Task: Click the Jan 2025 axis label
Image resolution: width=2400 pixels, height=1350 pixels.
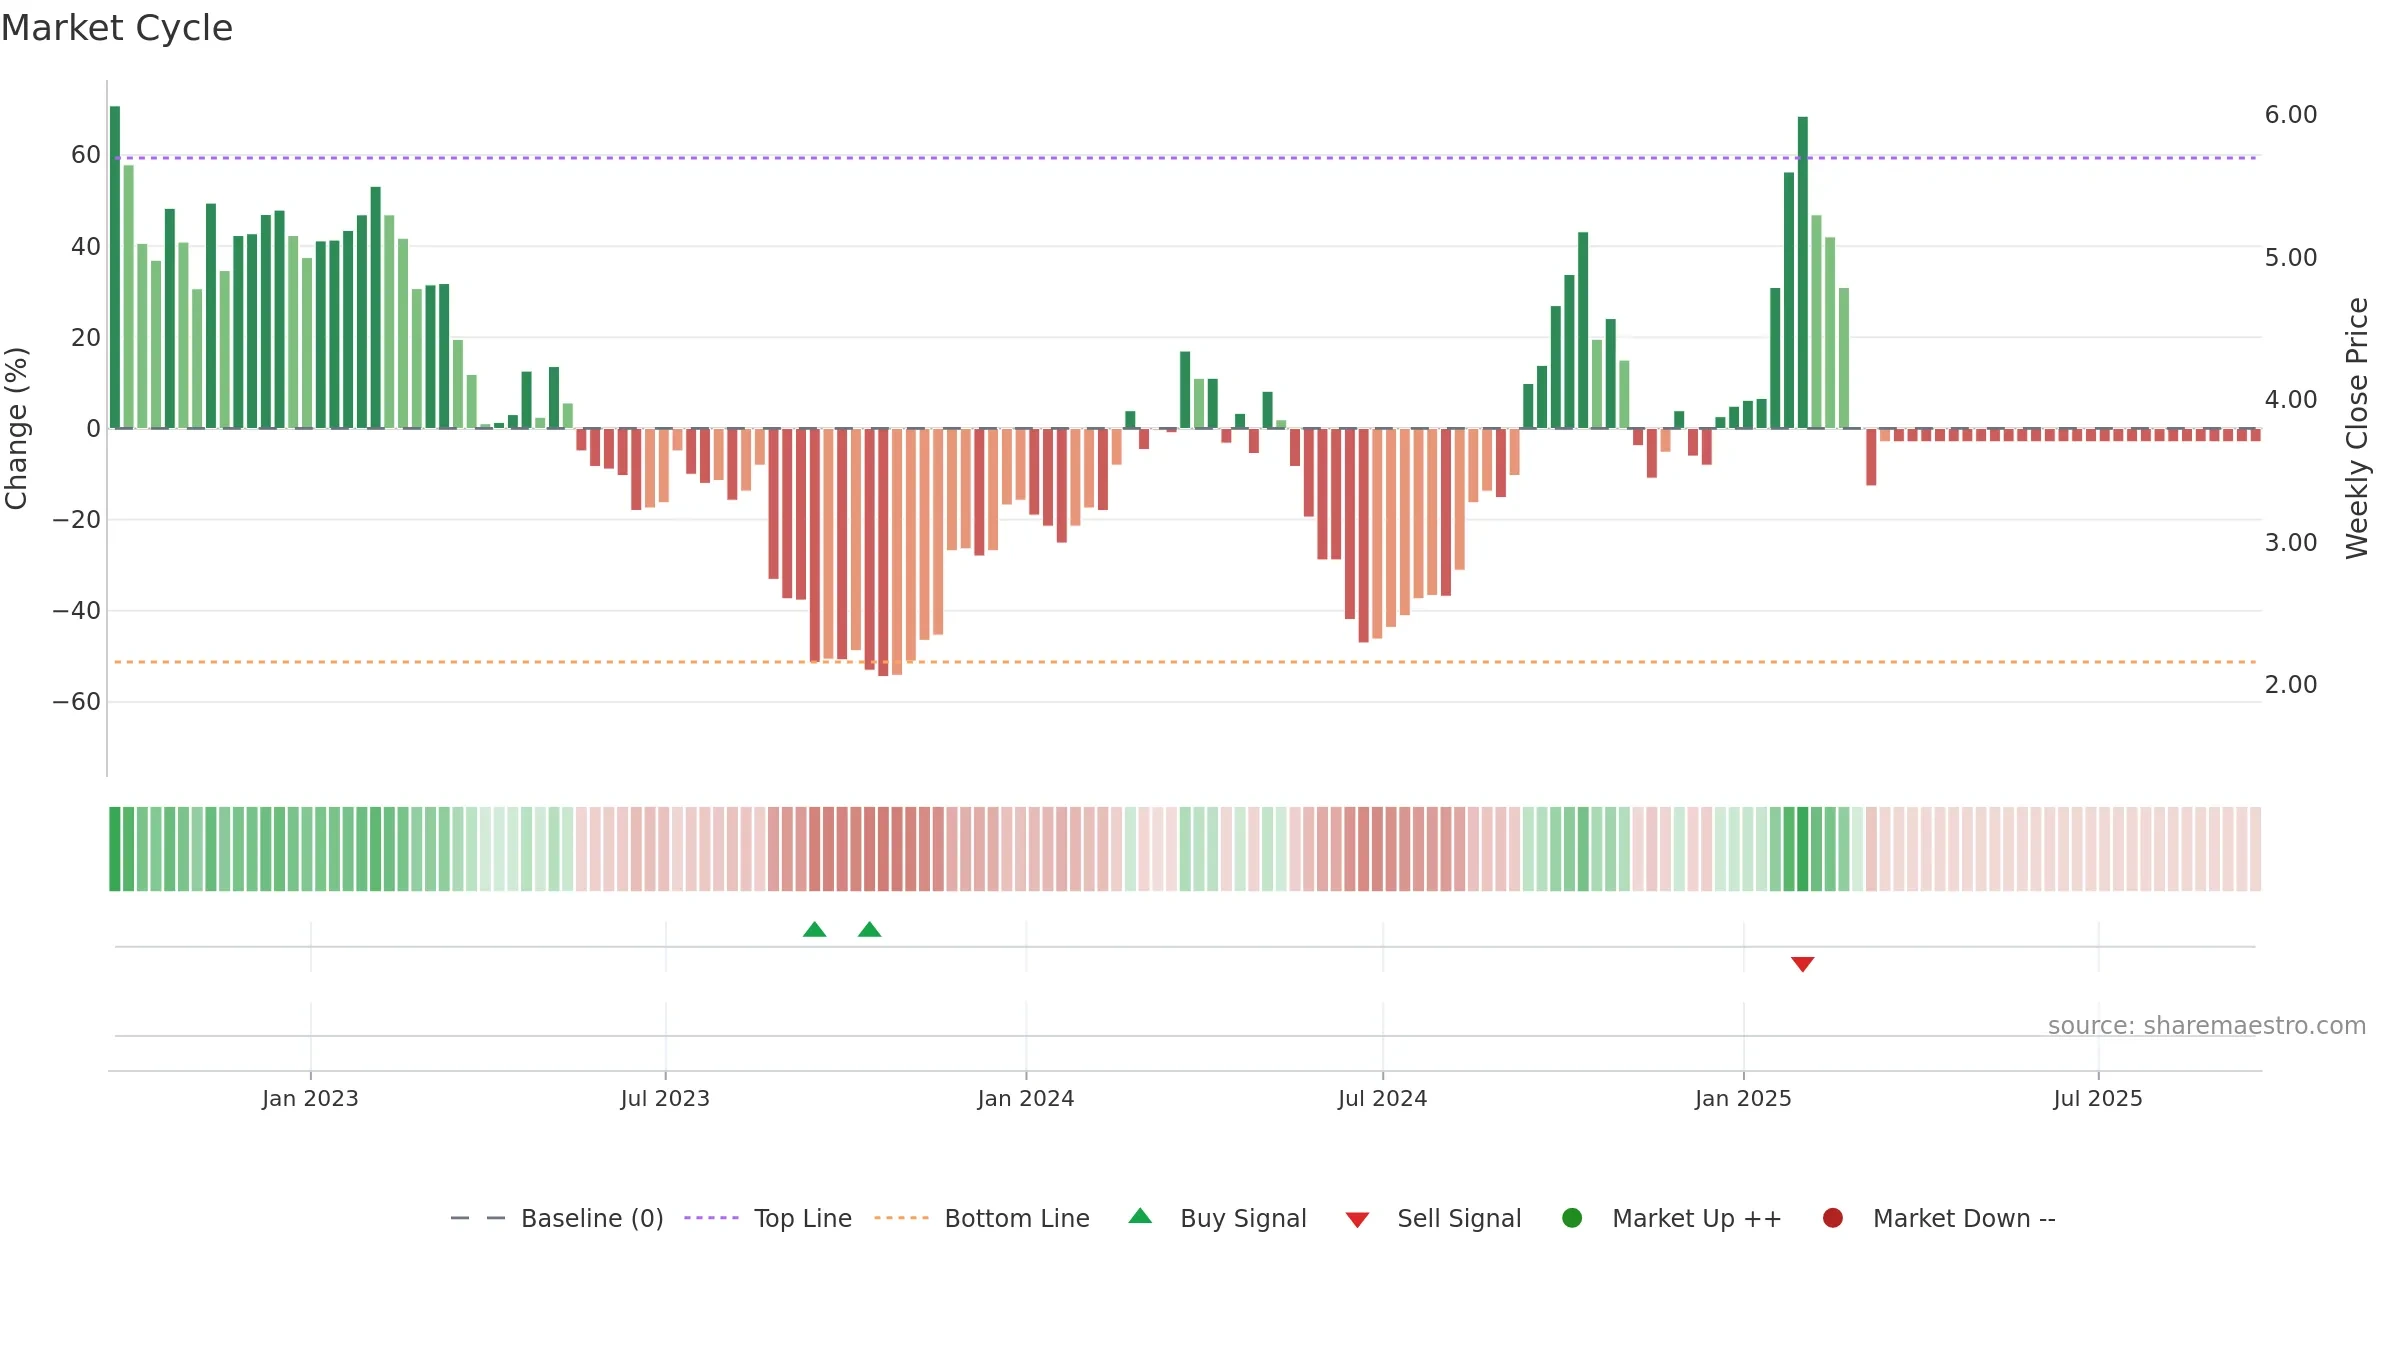Action: click(1744, 1098)
